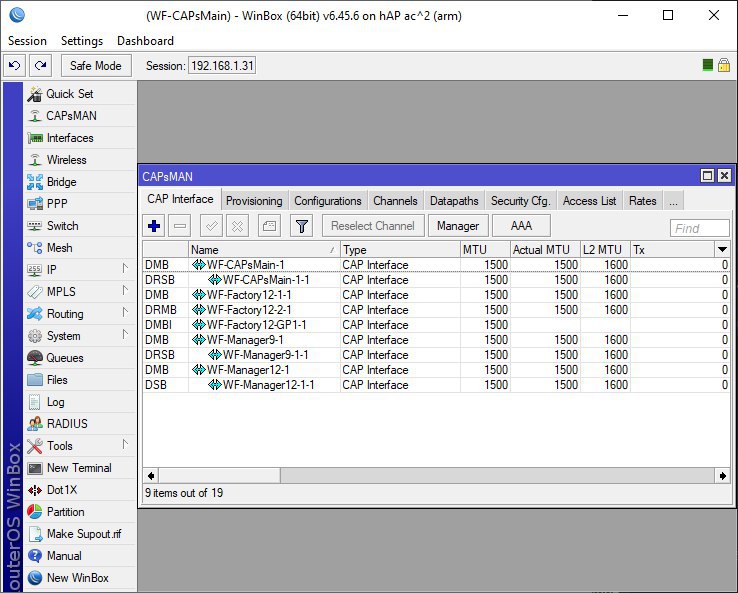The width and height of the screenshot is (738, 593).
Task: Open Manual sidebar entry
Action: (79, 556)
